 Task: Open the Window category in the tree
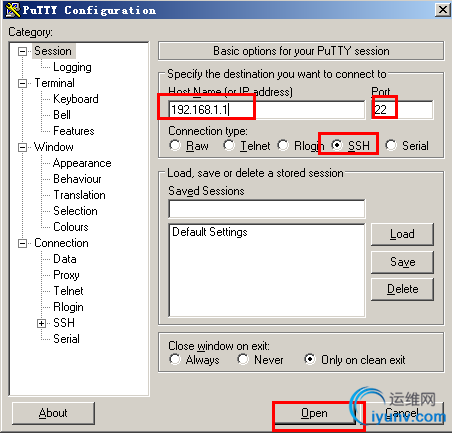tap(54, 147)
